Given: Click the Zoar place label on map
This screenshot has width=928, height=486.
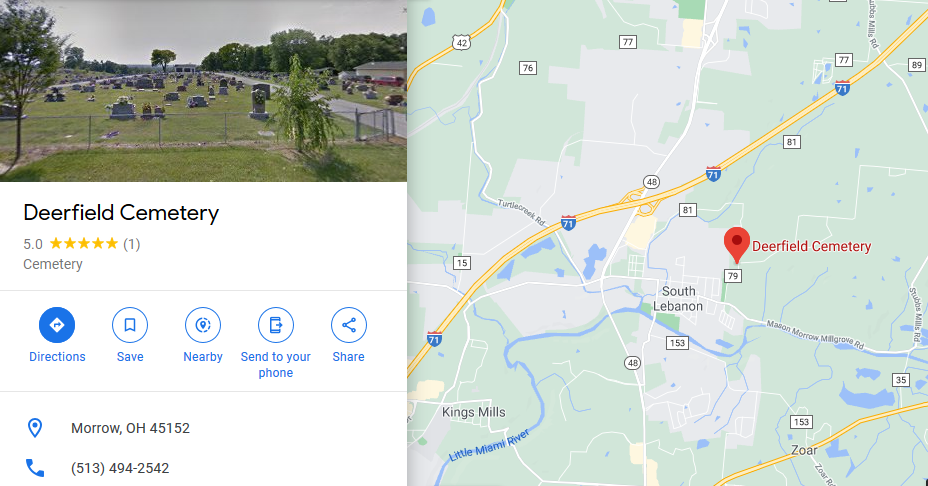Looking at the screenshot, I should [x=804, y=450].
